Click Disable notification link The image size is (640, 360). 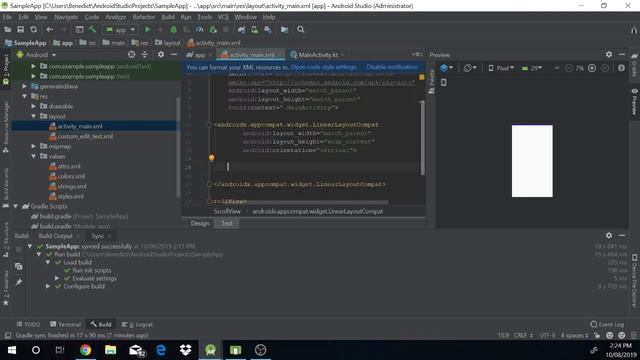(x=392, y=67)
